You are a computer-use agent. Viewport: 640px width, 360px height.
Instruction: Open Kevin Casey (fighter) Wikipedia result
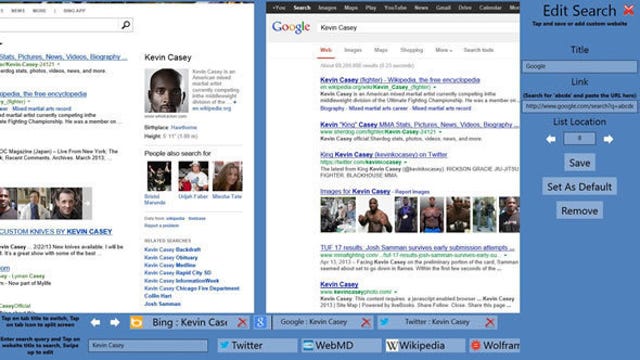click(400, 80)
